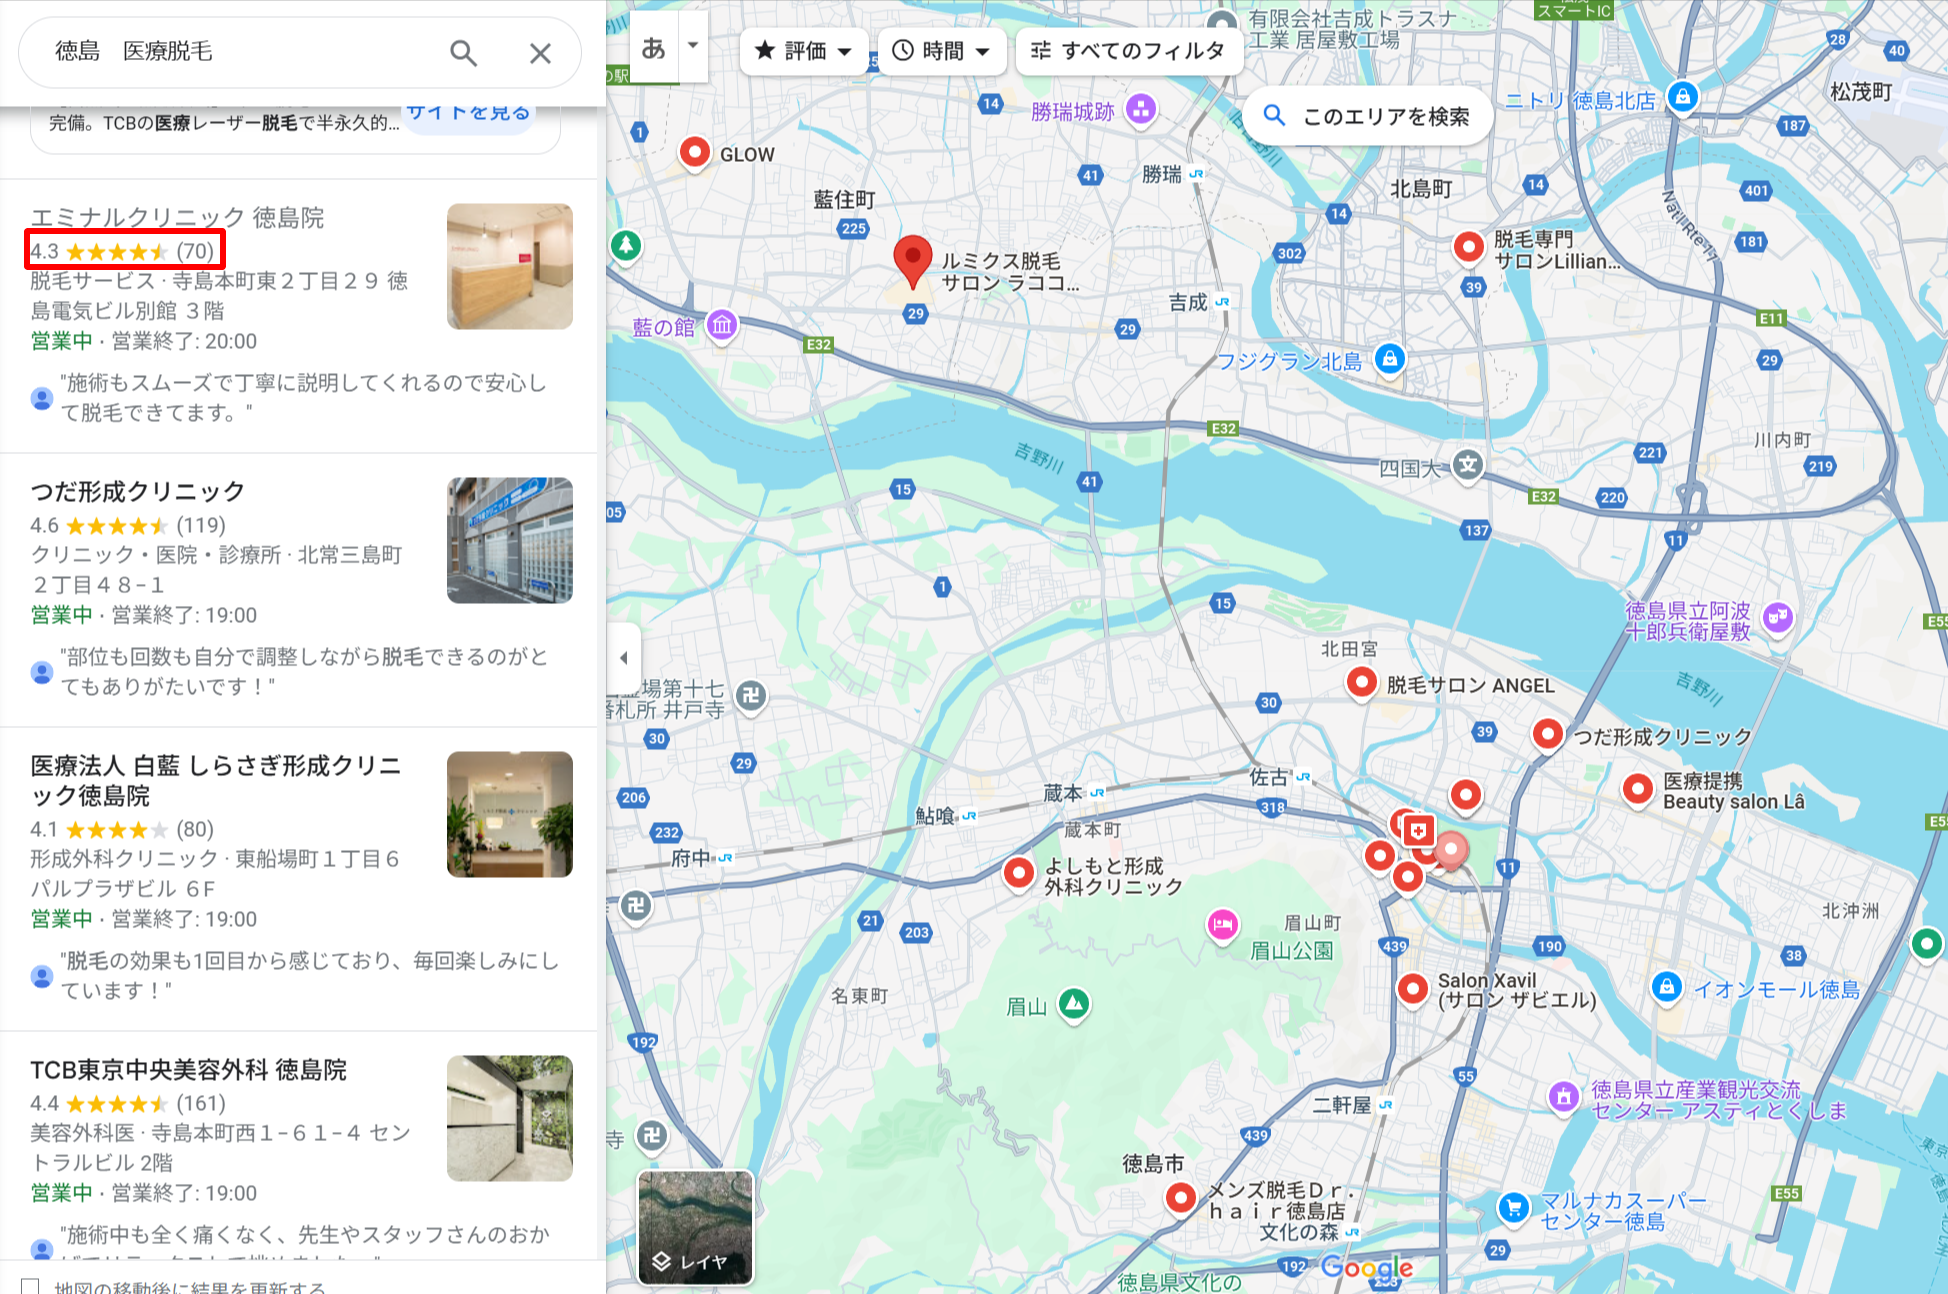This screenshot has height=1294, width=1948.
Task: Click the 4.1 (80) rating text
Action: click(122, 829)
